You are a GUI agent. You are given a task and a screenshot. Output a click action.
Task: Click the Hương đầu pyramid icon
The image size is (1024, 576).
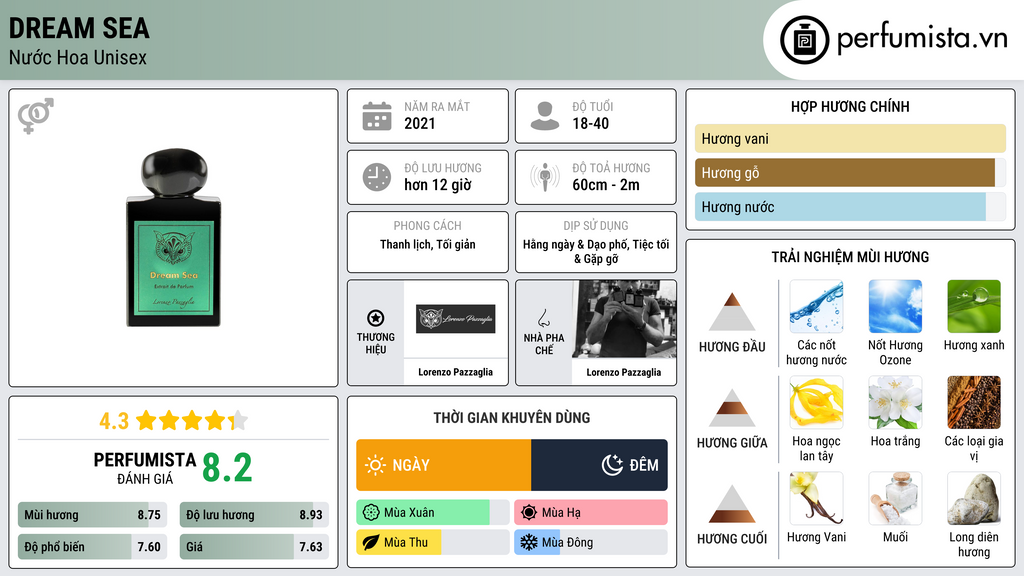(x=732, y=312)
